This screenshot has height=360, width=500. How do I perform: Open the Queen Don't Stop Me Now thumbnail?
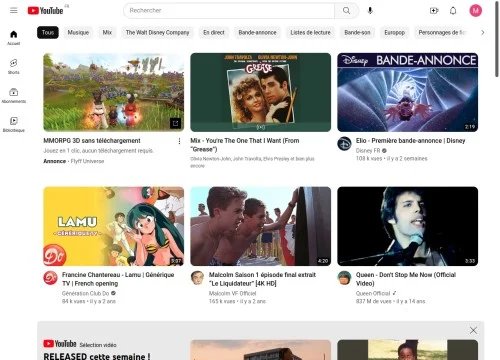point(408,226)
